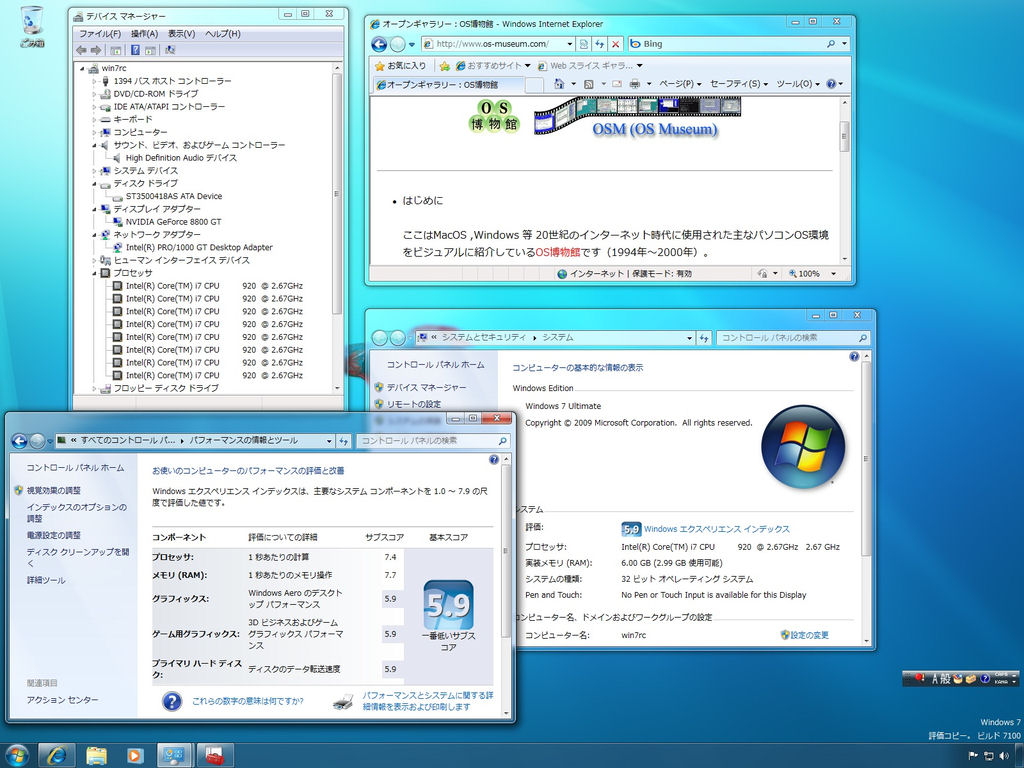Open the Start menu orb

[x=16, y=756]
